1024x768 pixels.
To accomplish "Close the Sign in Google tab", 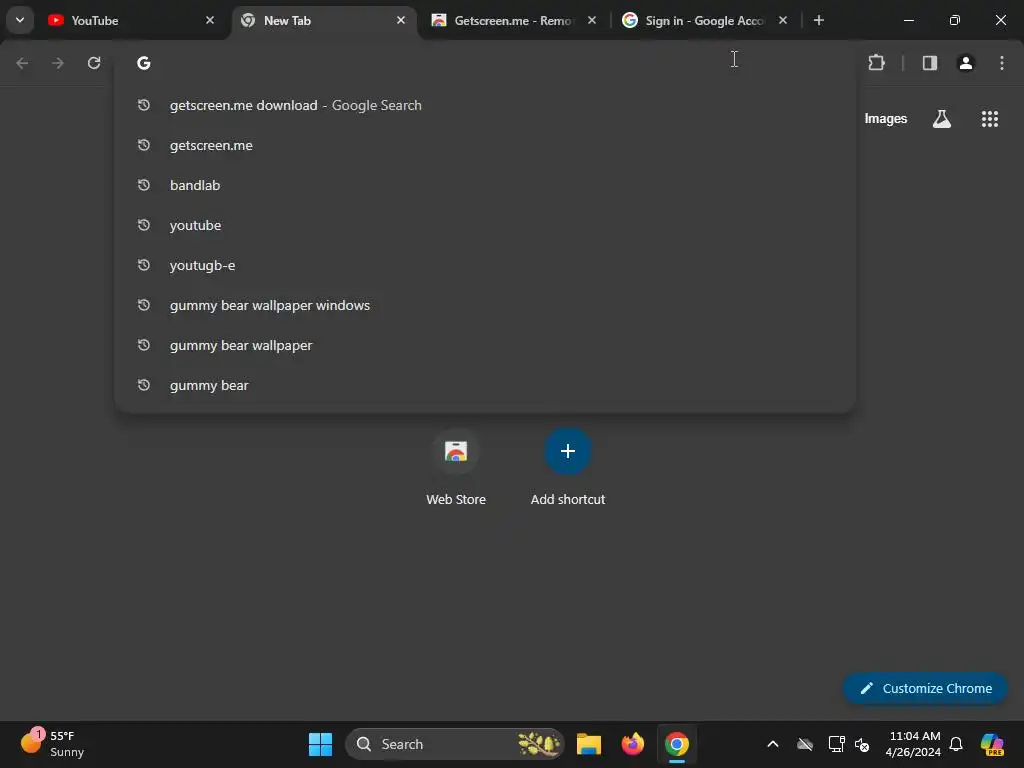I will [x=782, y=20].
